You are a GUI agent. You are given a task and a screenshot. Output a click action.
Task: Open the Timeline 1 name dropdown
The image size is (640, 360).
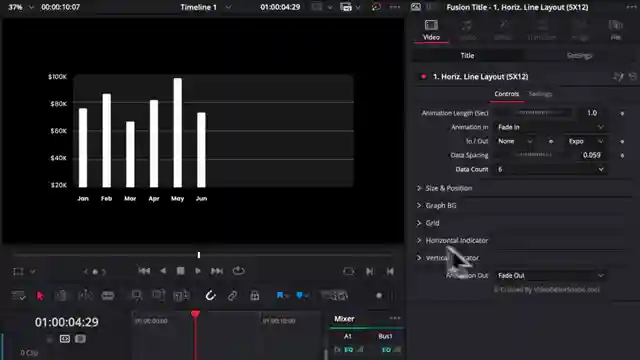click(x=206, y=7)
